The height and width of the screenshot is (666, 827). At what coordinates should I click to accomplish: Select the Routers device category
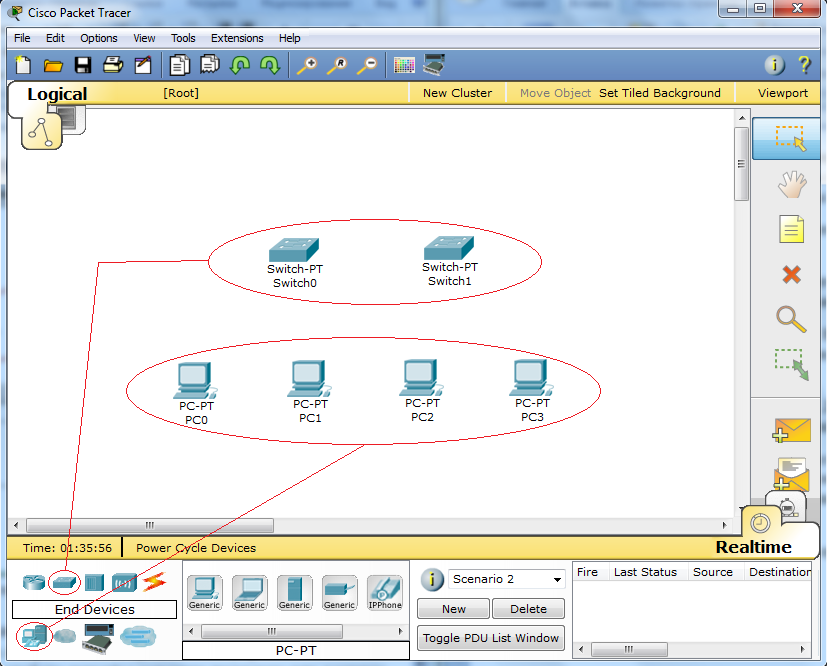(34, 582)
